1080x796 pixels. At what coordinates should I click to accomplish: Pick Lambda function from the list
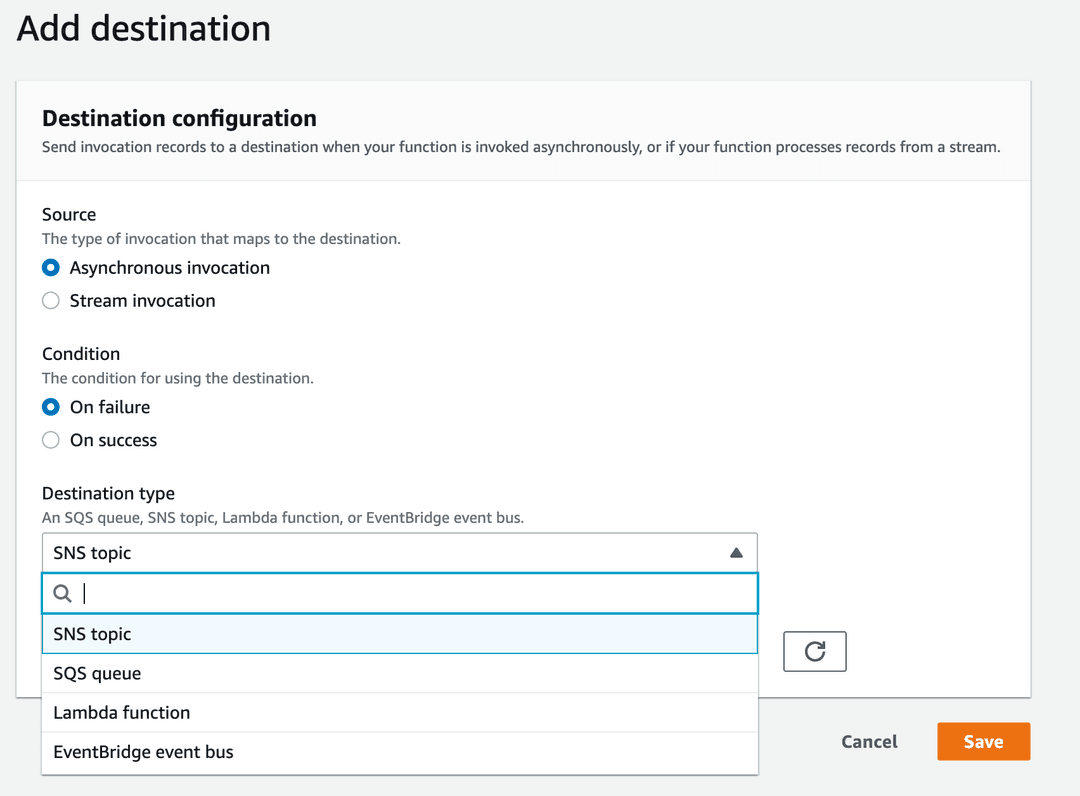(399, 713)
